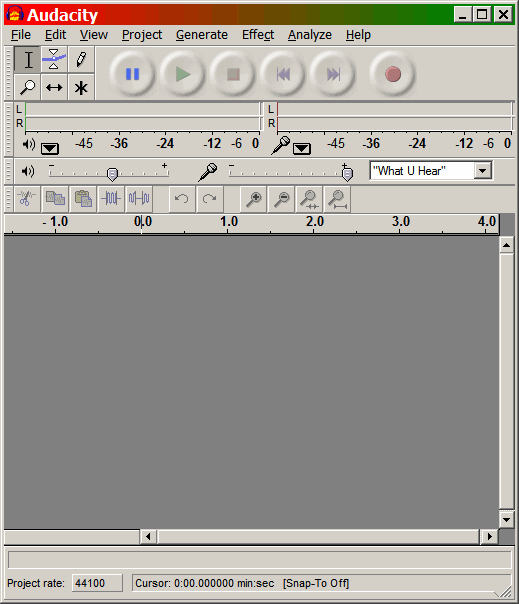Activate the Multi-tool asterisk icon

(x=81, y=87)
